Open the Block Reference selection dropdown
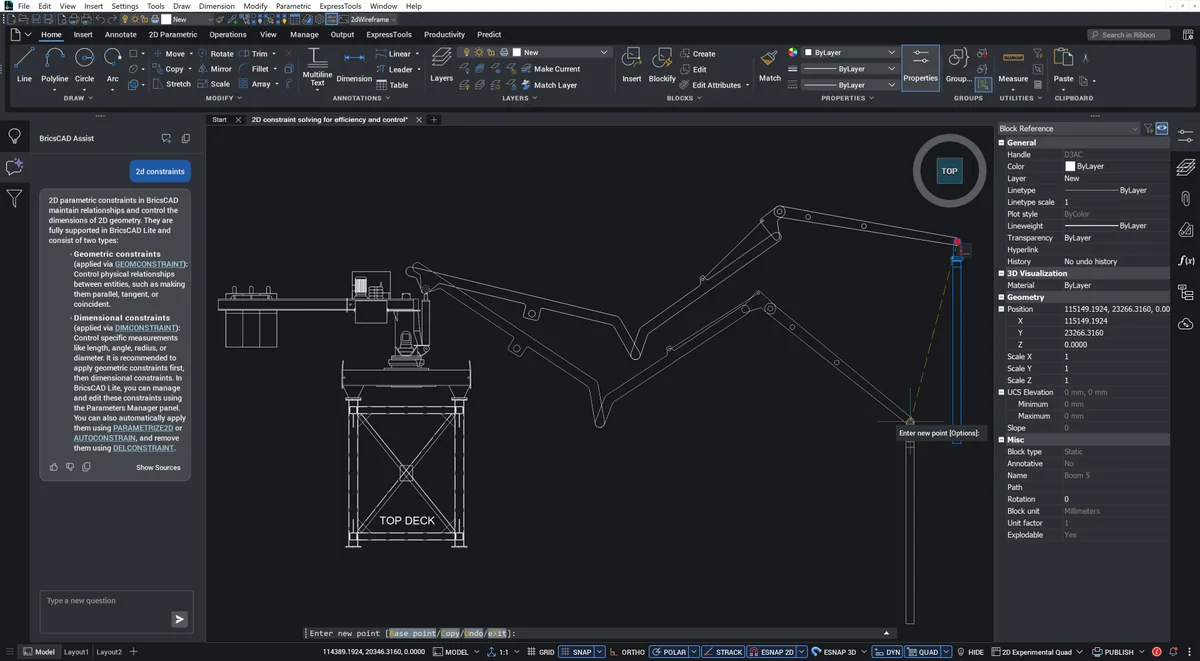1200x661 pixels. [x=1068, y=128]
